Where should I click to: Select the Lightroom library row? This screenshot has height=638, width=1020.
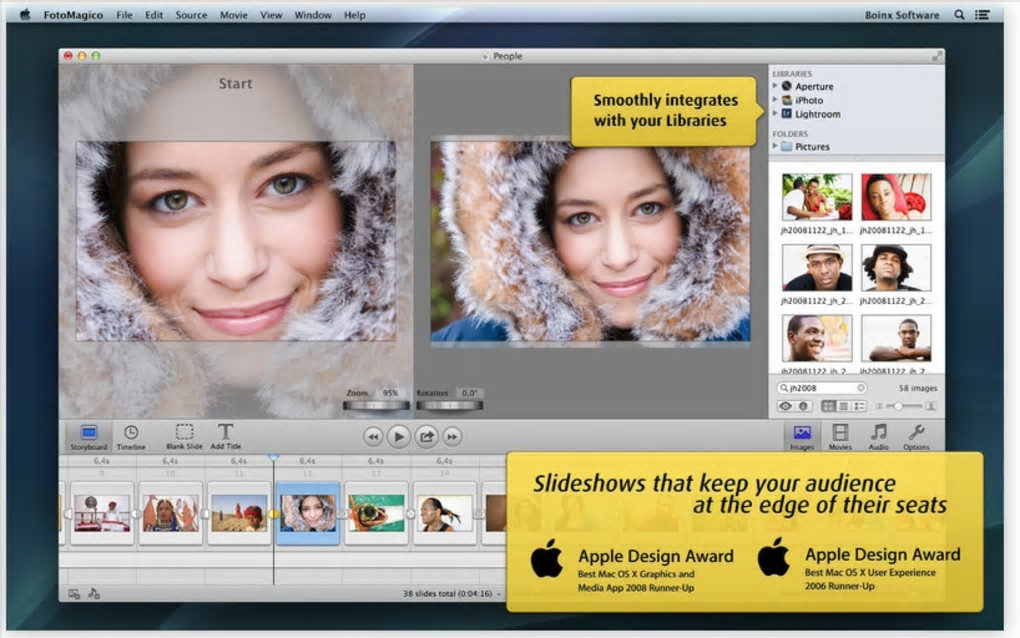(x=856, y=114)
